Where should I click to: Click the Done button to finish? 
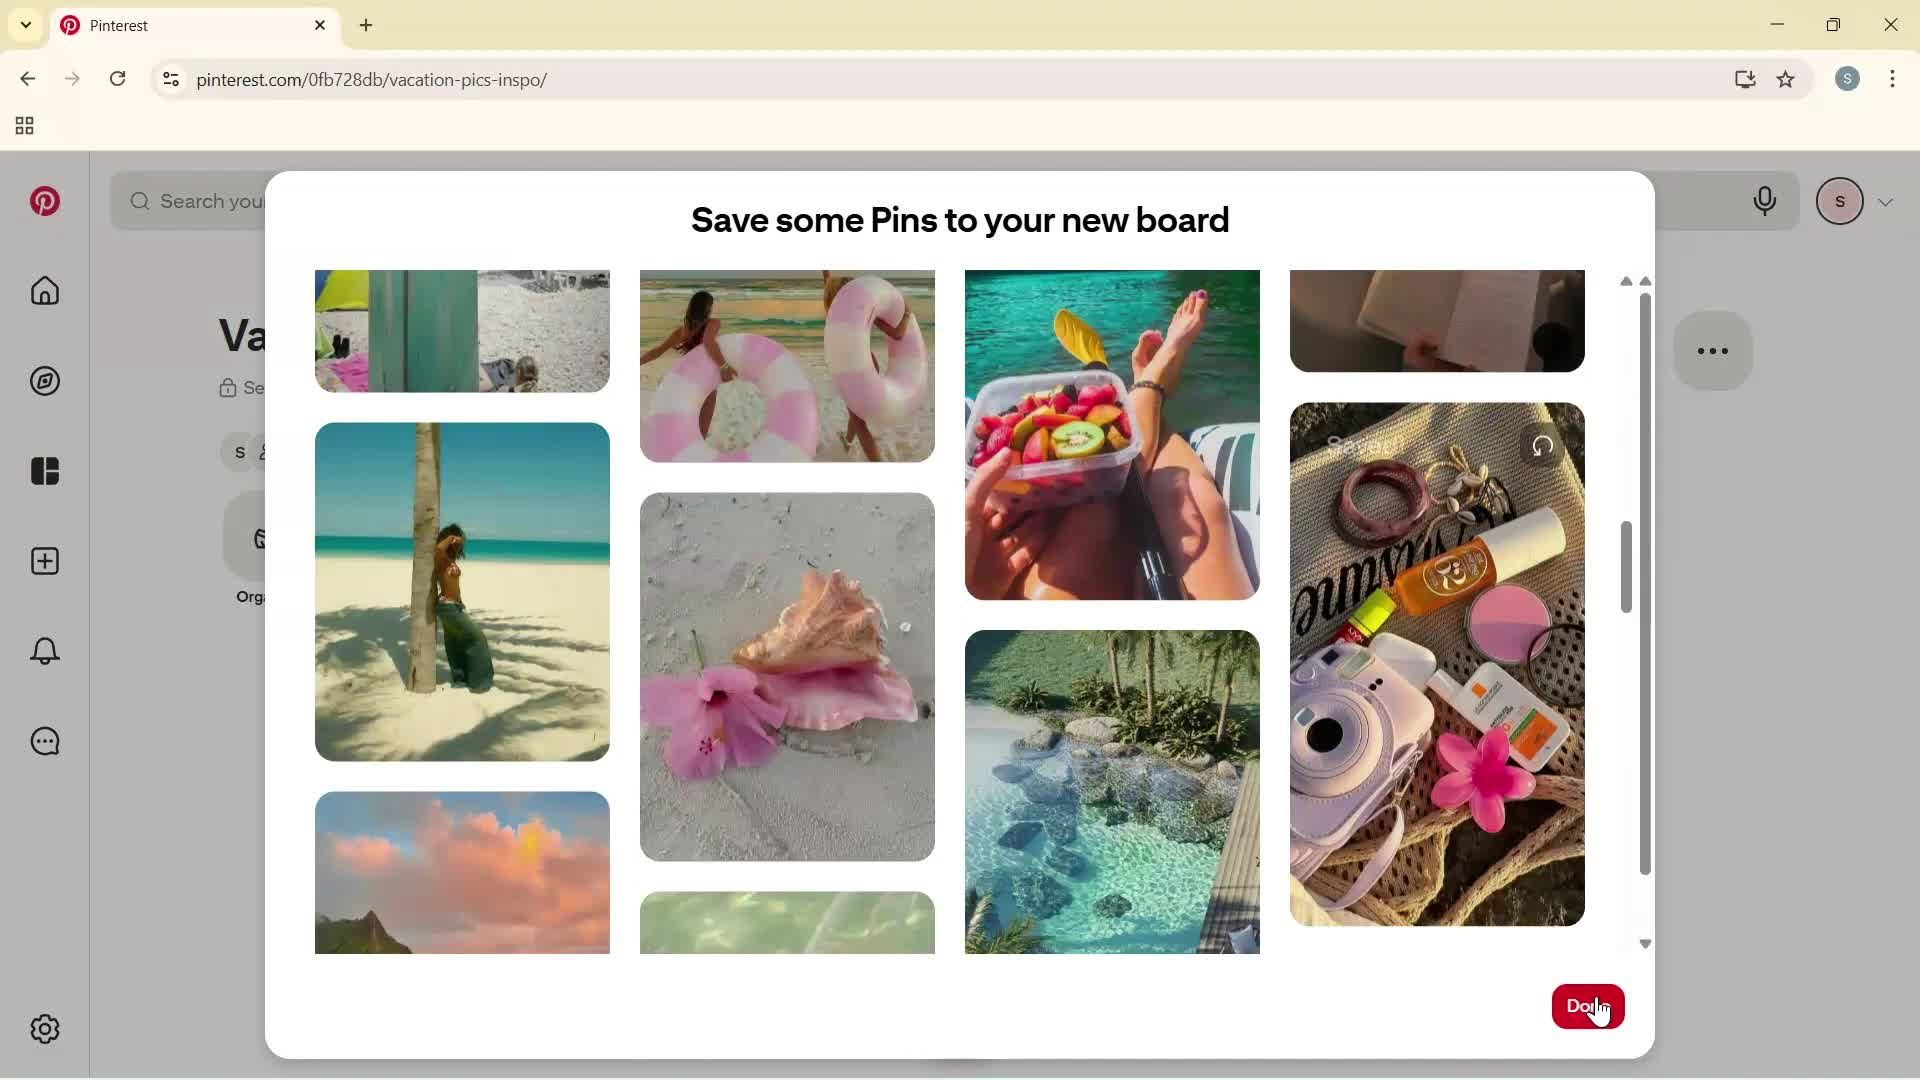pyautogui.click(x=1588, y=1006)
